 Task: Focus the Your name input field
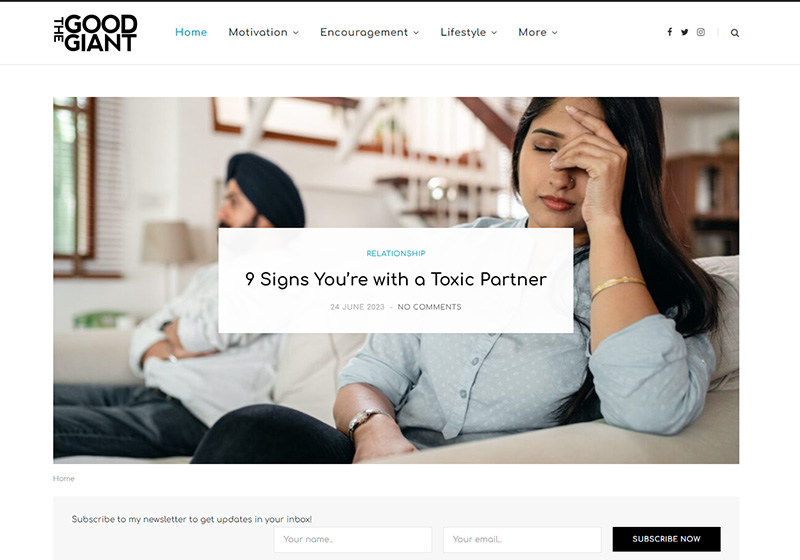(353, 540)
